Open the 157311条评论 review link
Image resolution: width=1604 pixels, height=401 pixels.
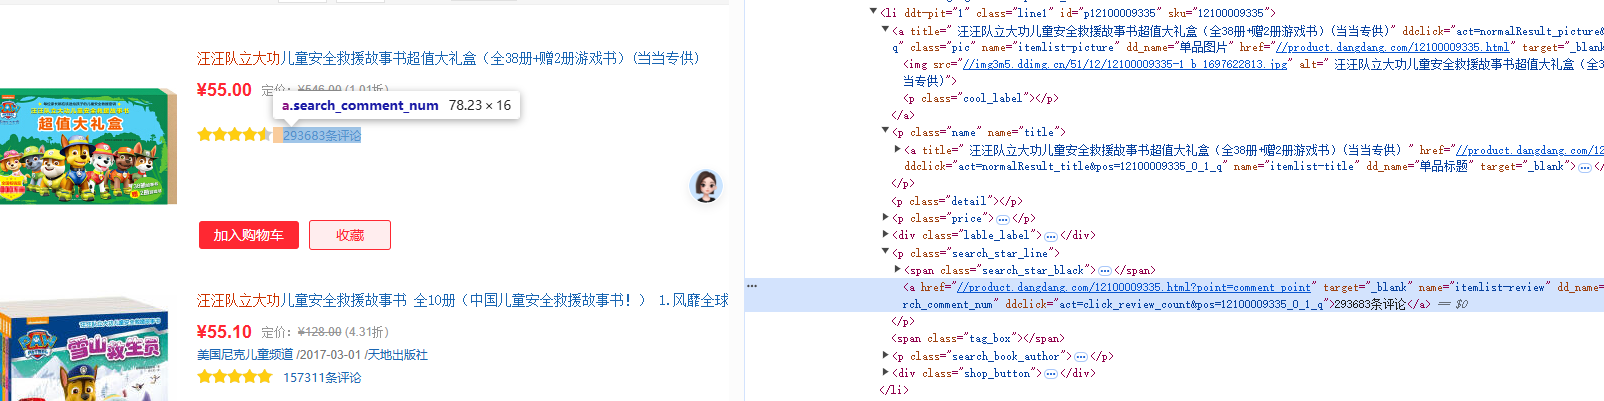tap(322, 377)
